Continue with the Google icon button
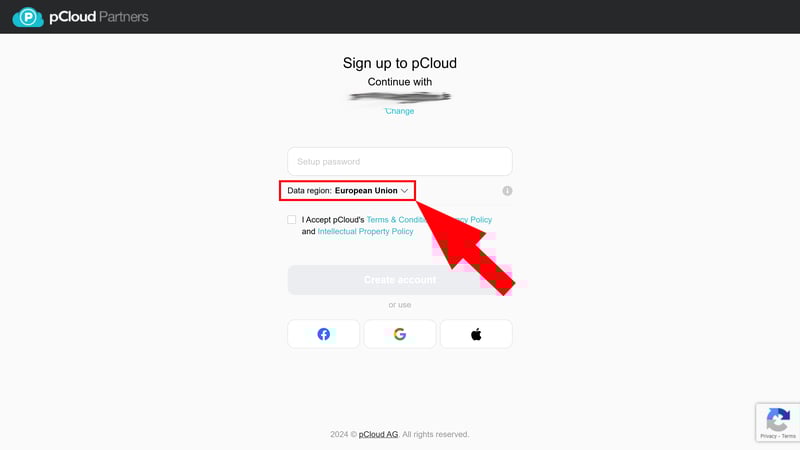 pos(399,334)
